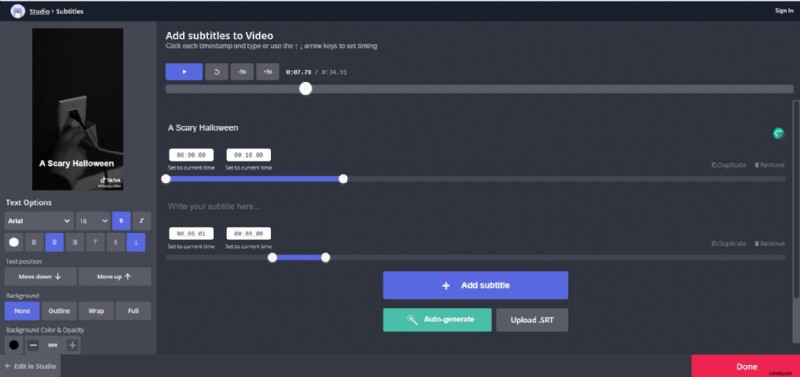Screen dimensions: 800x377
Task: Open the white text color swatch
Action: click(x=14, y=242)
